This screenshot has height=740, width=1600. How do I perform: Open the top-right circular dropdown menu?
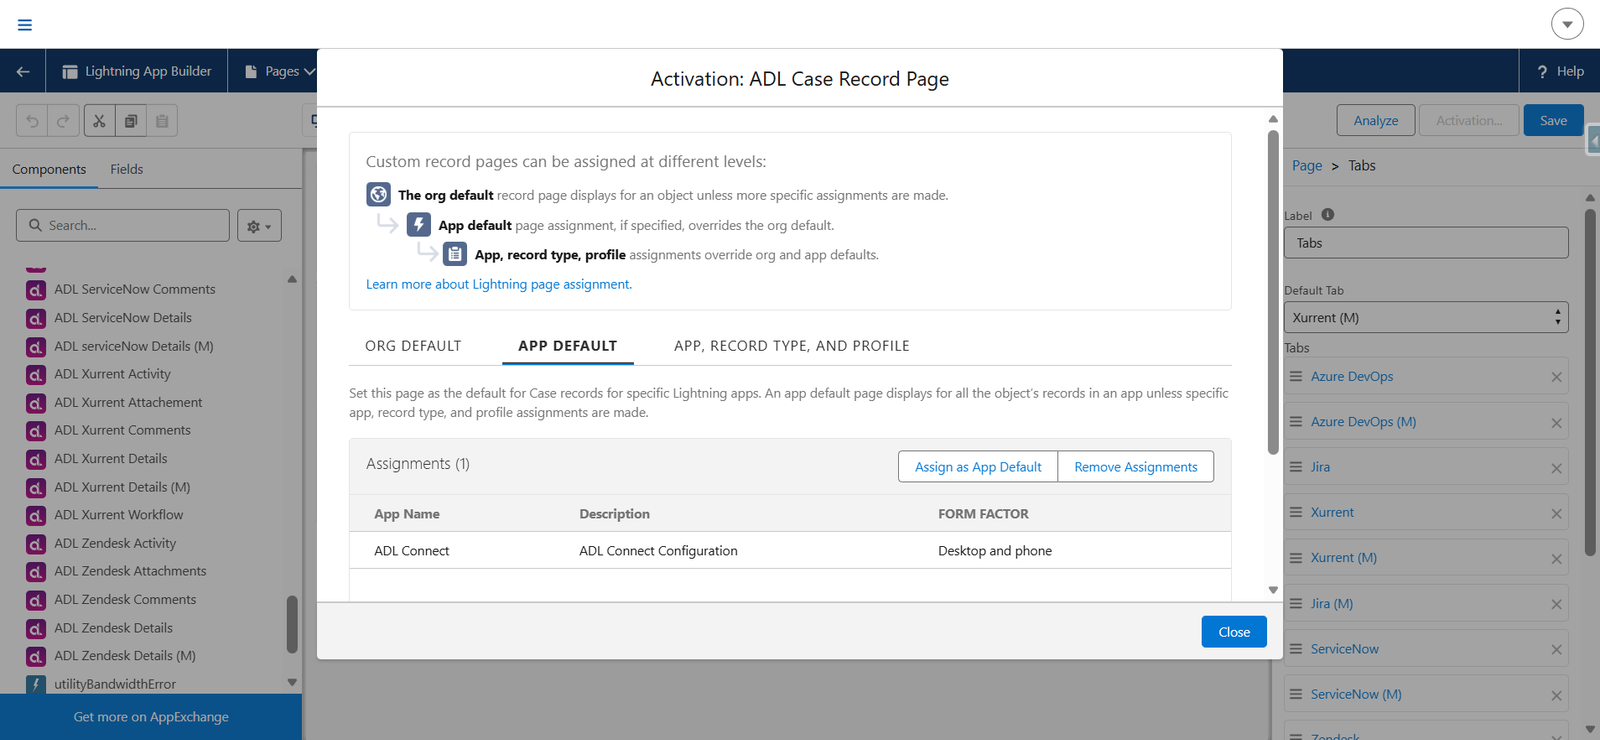(1567, 24)
